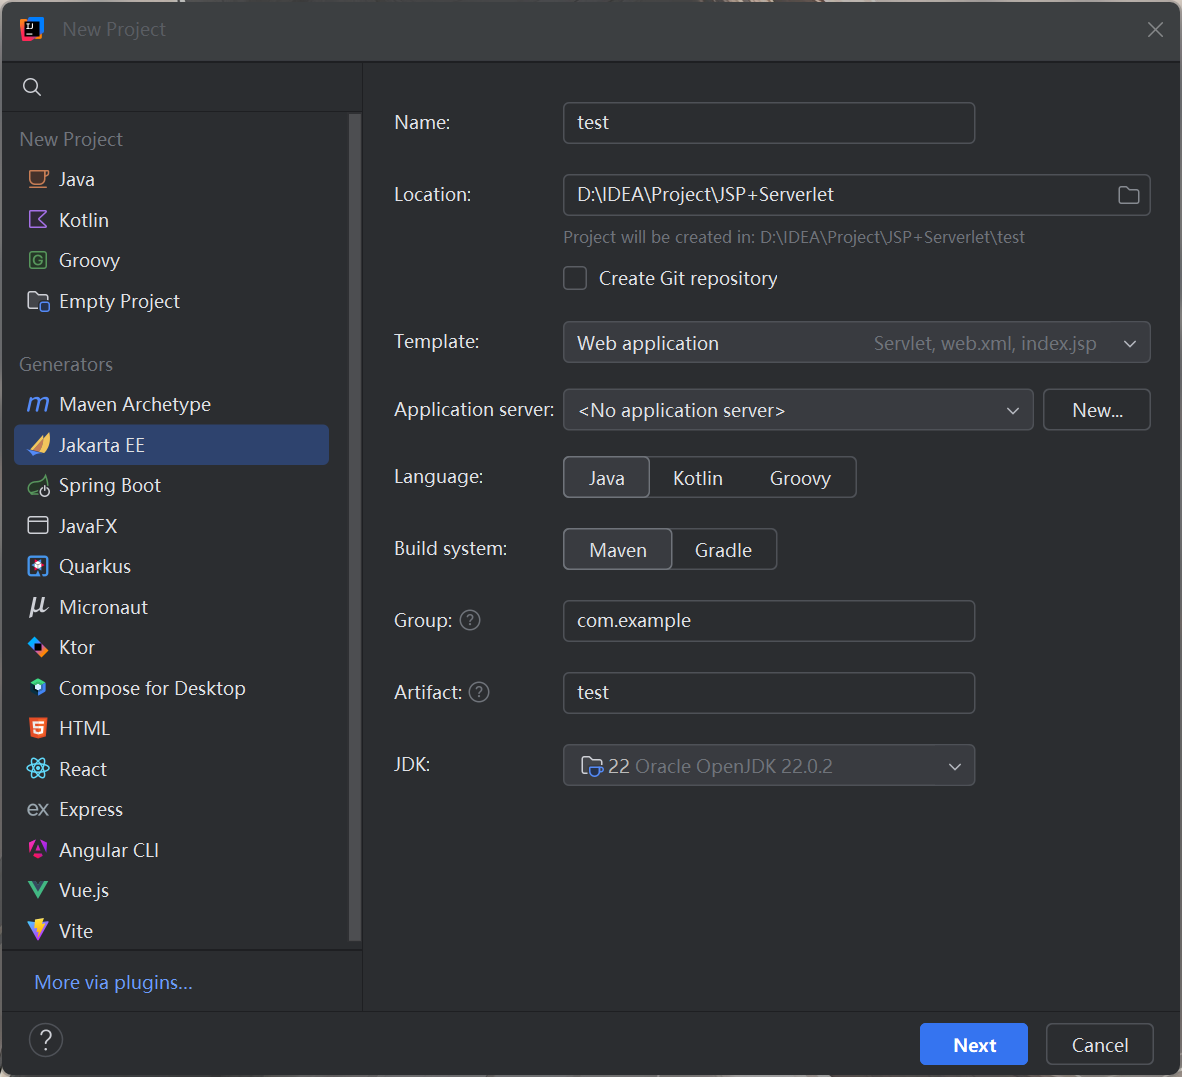Click the Micronaut mu icon
Screen dimensions: 1182x1077
38,607
